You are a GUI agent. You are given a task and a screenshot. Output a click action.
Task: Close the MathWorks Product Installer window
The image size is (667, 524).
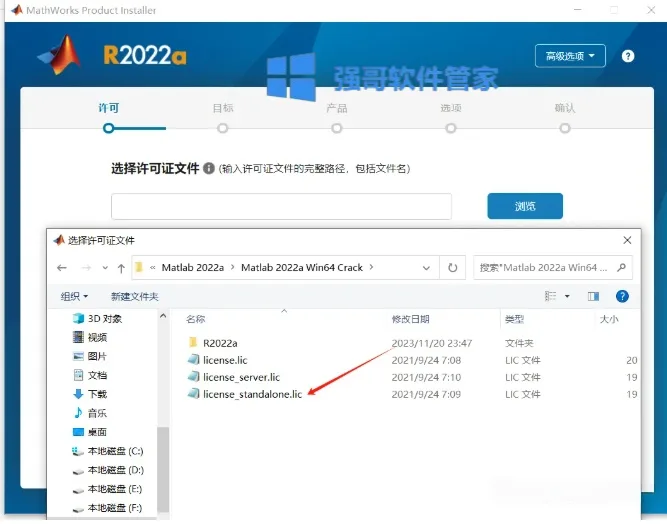[651, 10]
